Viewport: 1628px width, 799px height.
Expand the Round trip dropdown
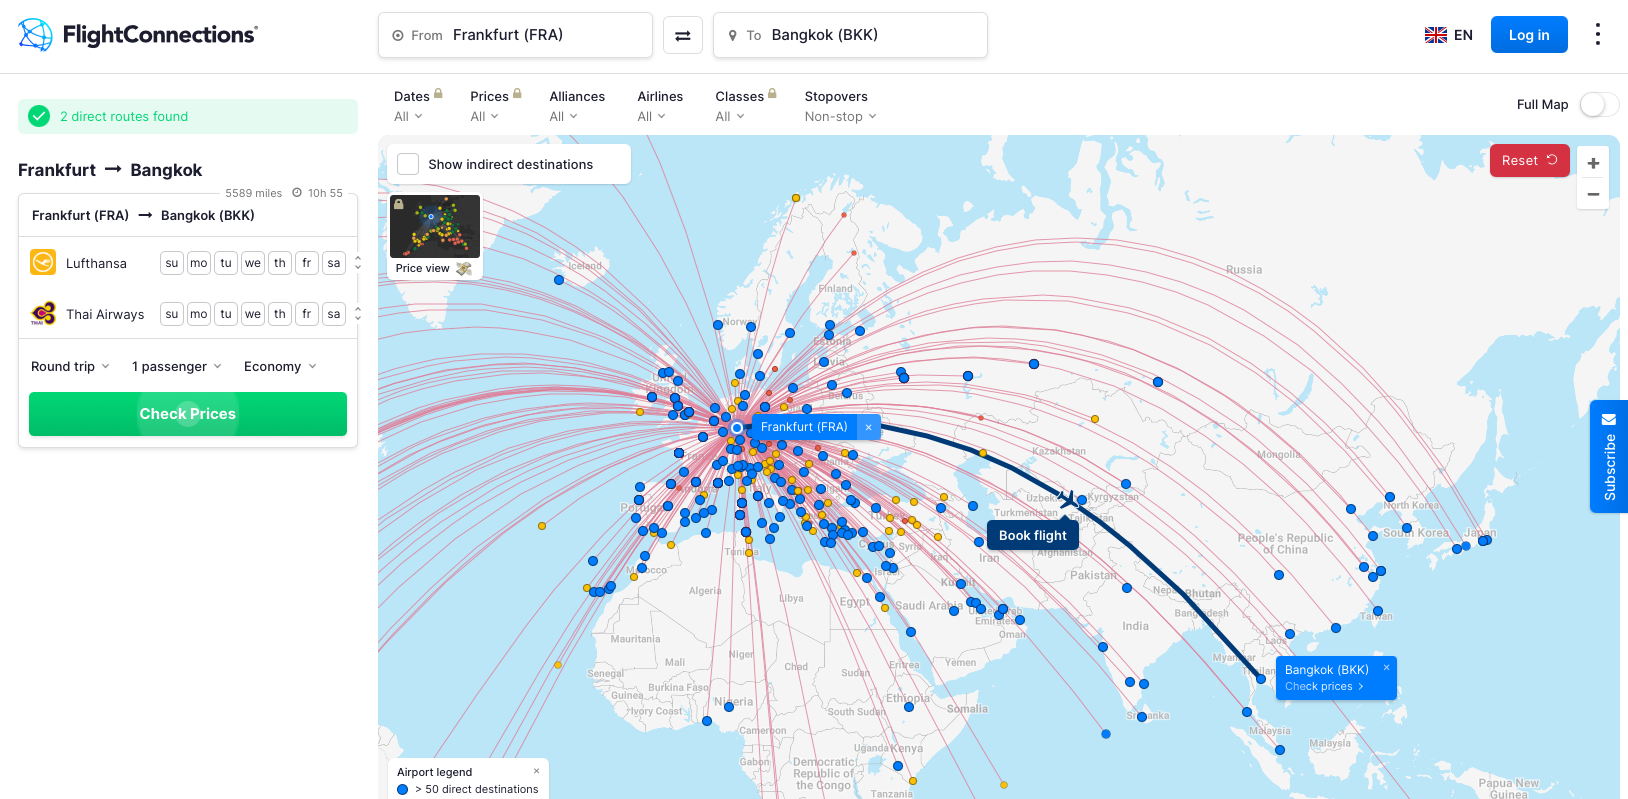(x=70, y=367)
